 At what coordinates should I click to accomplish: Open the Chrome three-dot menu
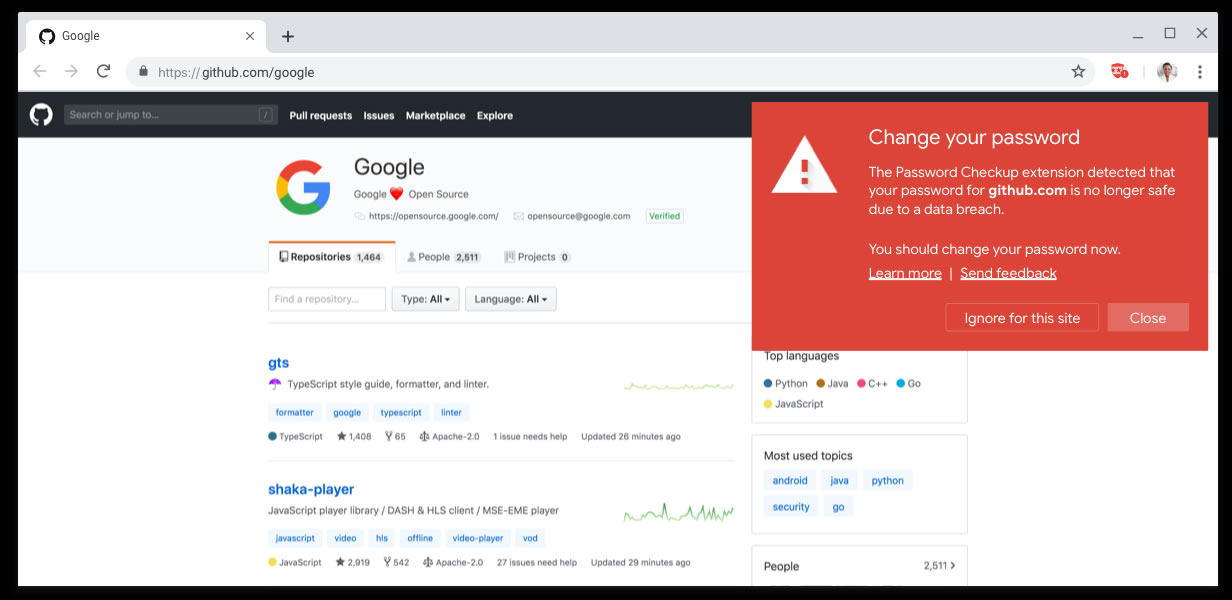(1200, 72)
